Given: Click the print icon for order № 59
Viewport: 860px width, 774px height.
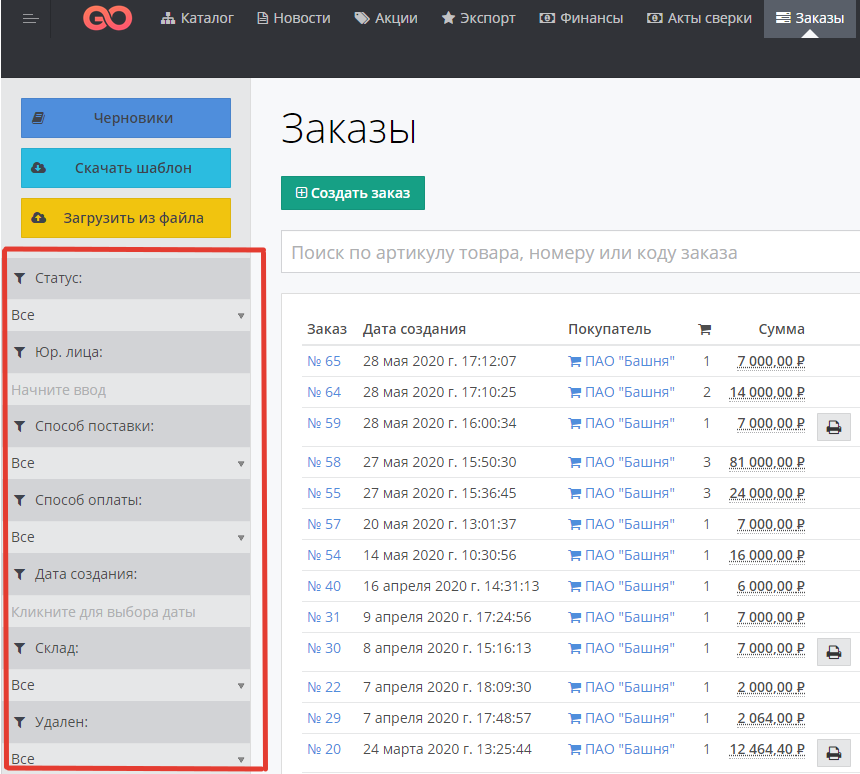Looking at the screenshot, I should point(833,428).
